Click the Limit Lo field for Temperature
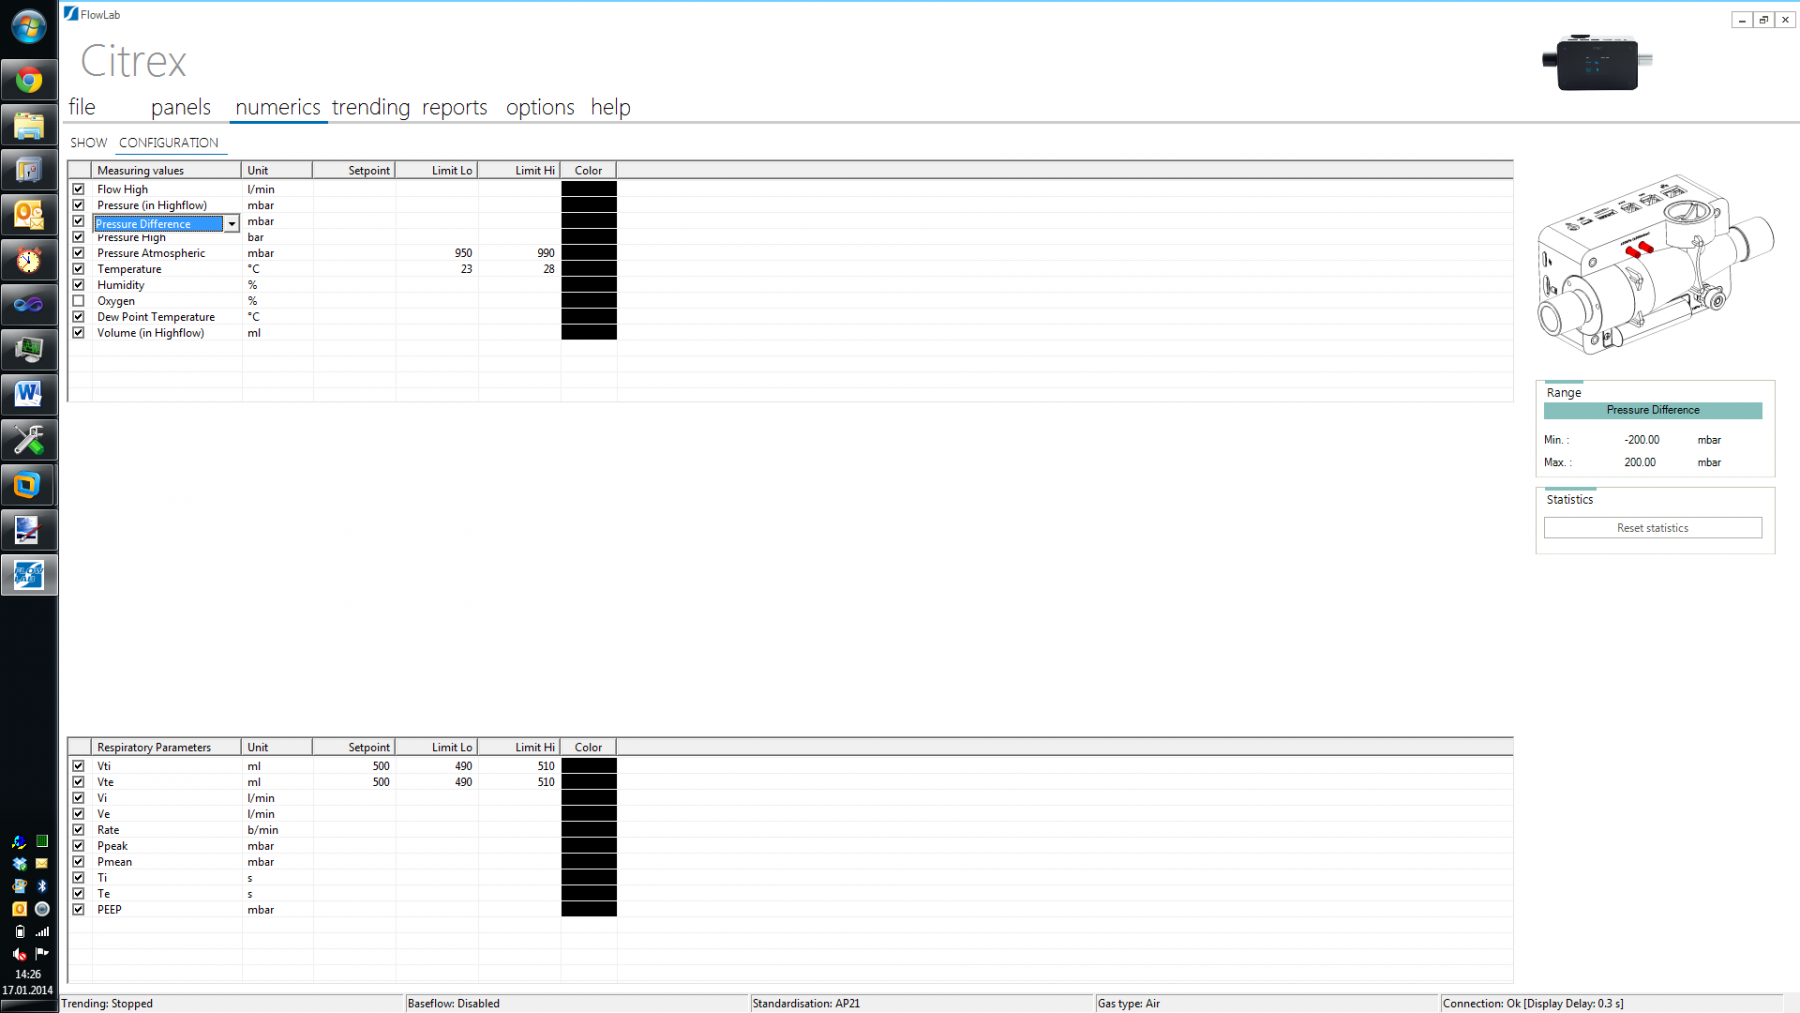 437,269
